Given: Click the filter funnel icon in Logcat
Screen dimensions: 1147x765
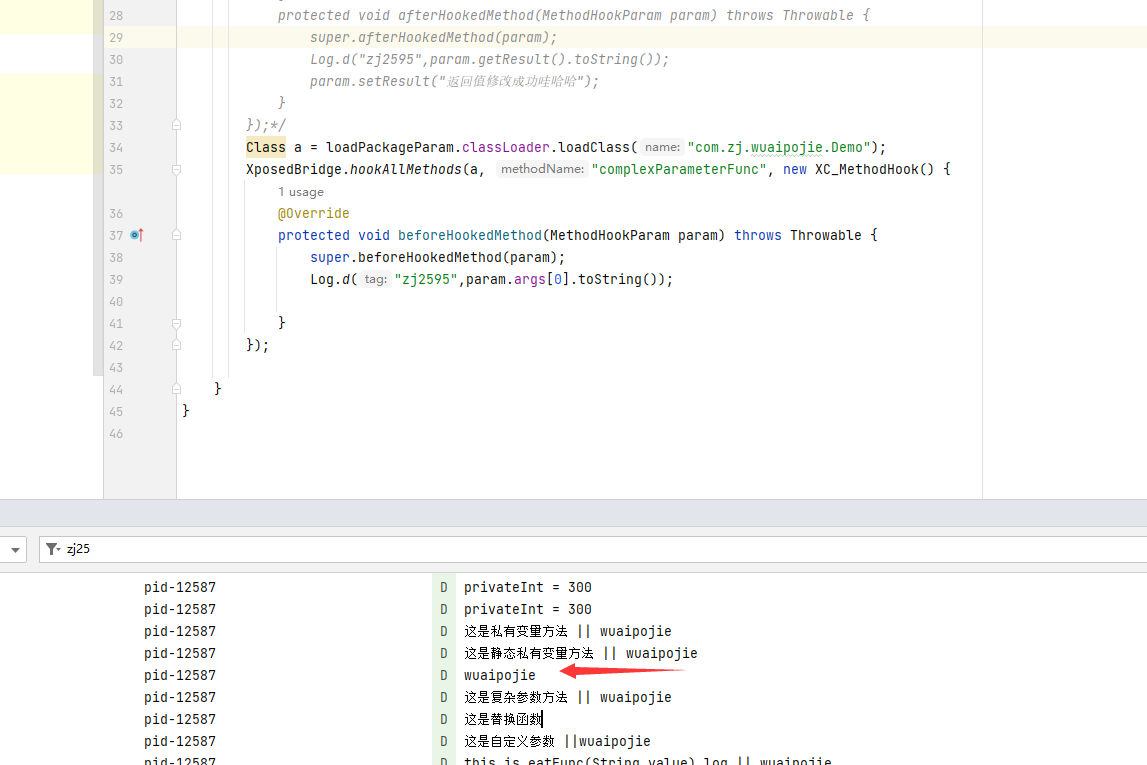Looking at the screenshot, I should [x=53, y=549].
